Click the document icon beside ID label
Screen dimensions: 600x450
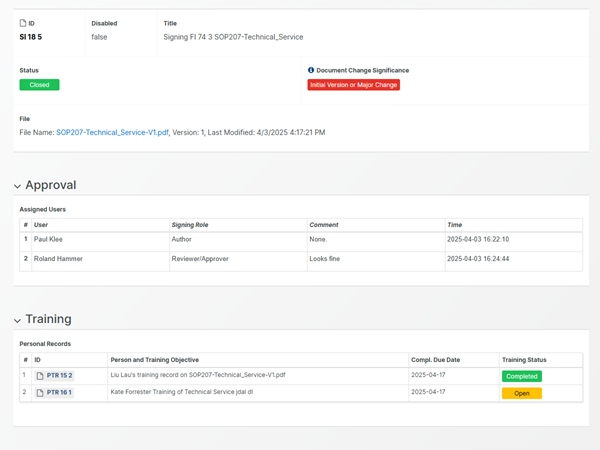click(23, 23)
